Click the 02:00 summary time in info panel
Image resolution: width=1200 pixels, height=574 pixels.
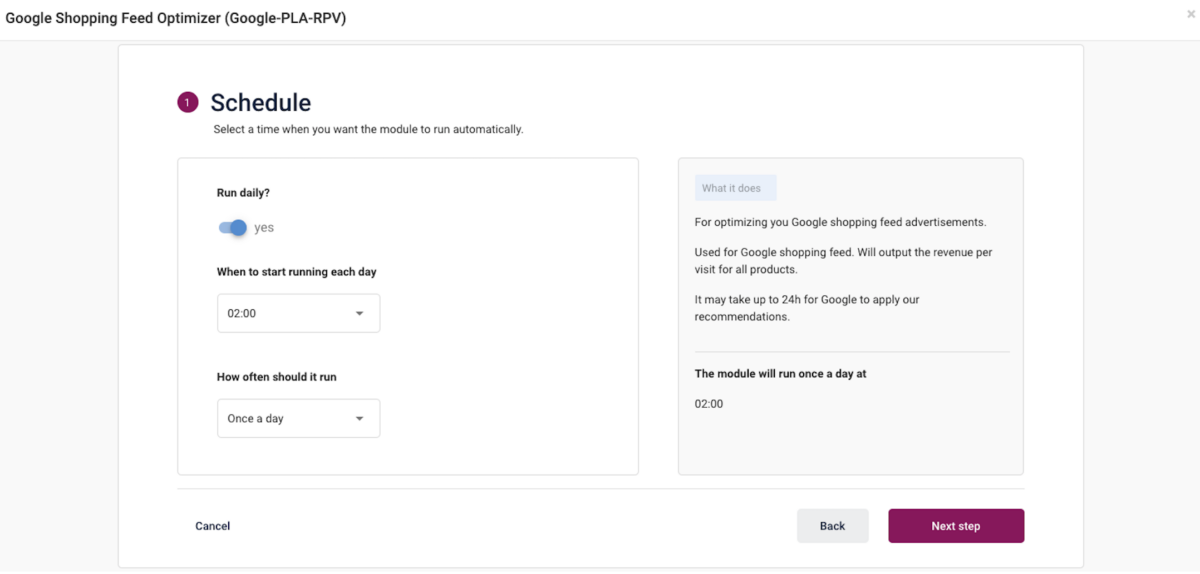709,404
